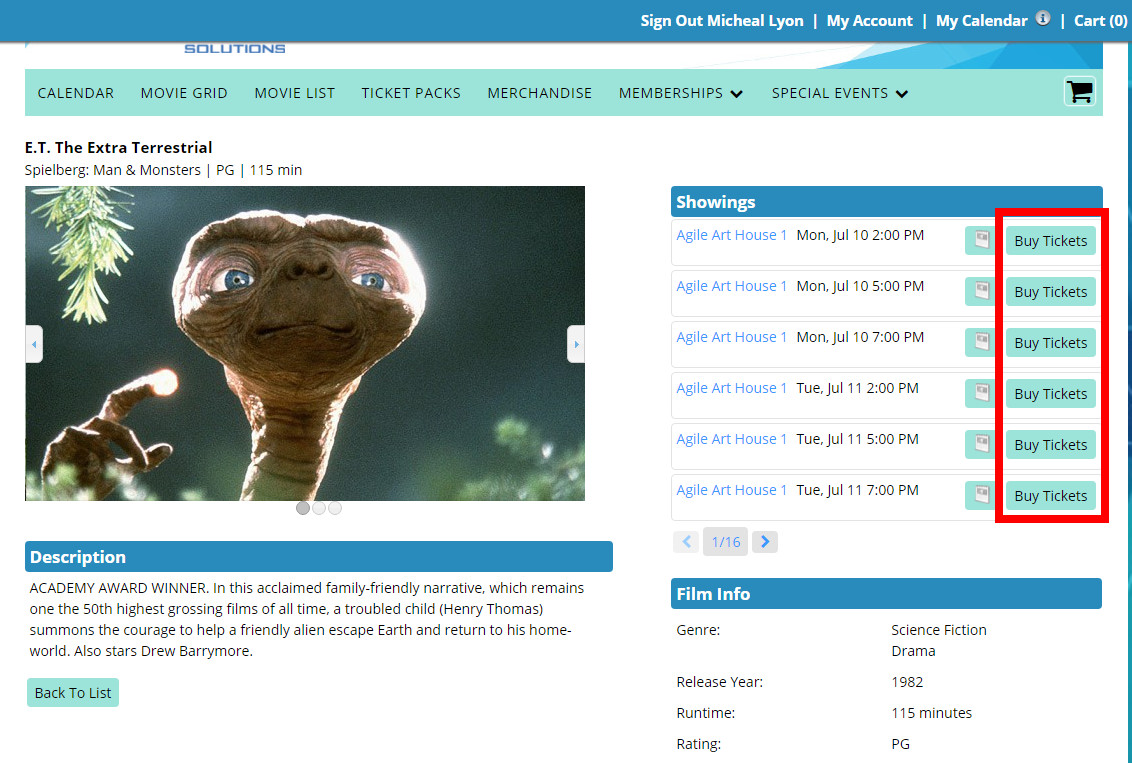This screenshot has height=763, width=1132.
Task: Click the Back To List button
Action: pyautogui.click(x=73, y=692)
